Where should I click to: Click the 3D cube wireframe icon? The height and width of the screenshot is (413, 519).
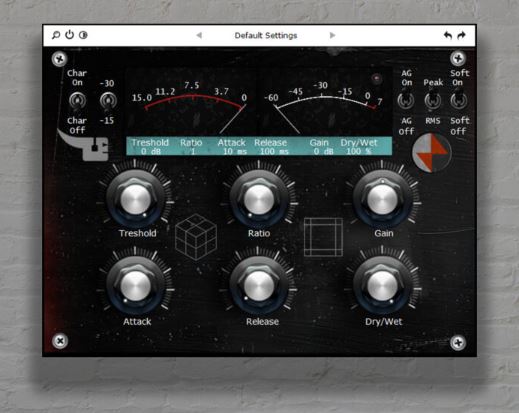coord(196,237)
